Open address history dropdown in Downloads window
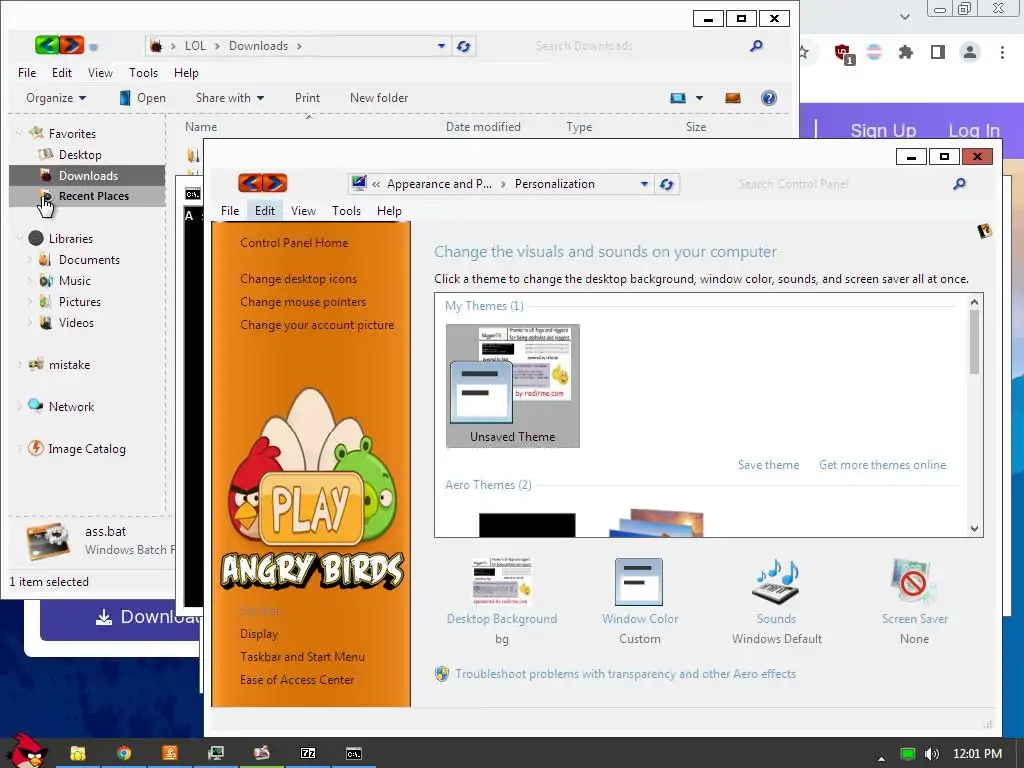The image size is (1024, 768). (x=441, y=46)
